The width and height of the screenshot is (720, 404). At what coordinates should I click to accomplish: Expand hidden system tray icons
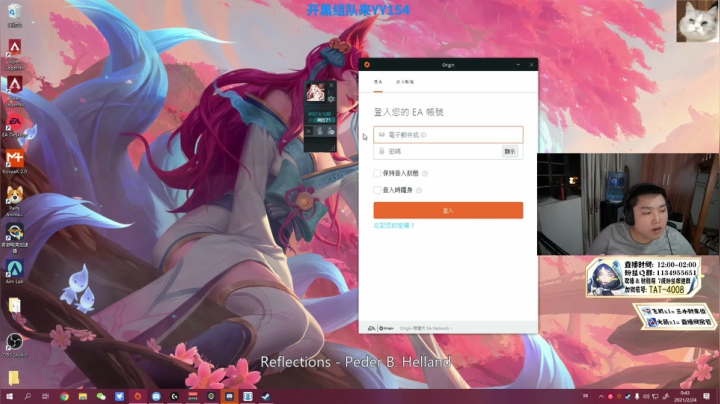click(x=601, y=396)
